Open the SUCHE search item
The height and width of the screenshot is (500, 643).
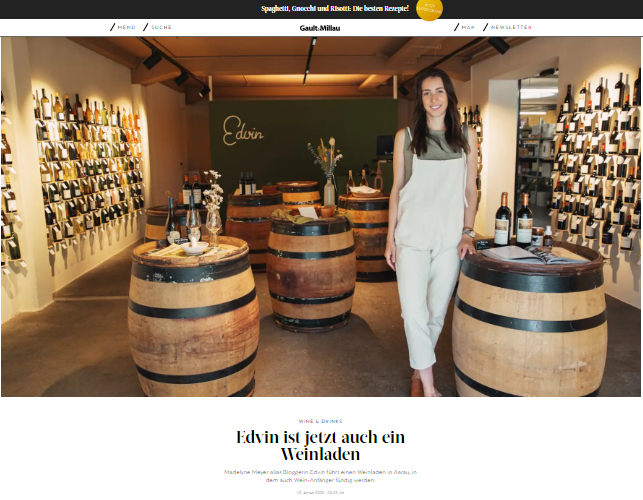click(162, 27)
